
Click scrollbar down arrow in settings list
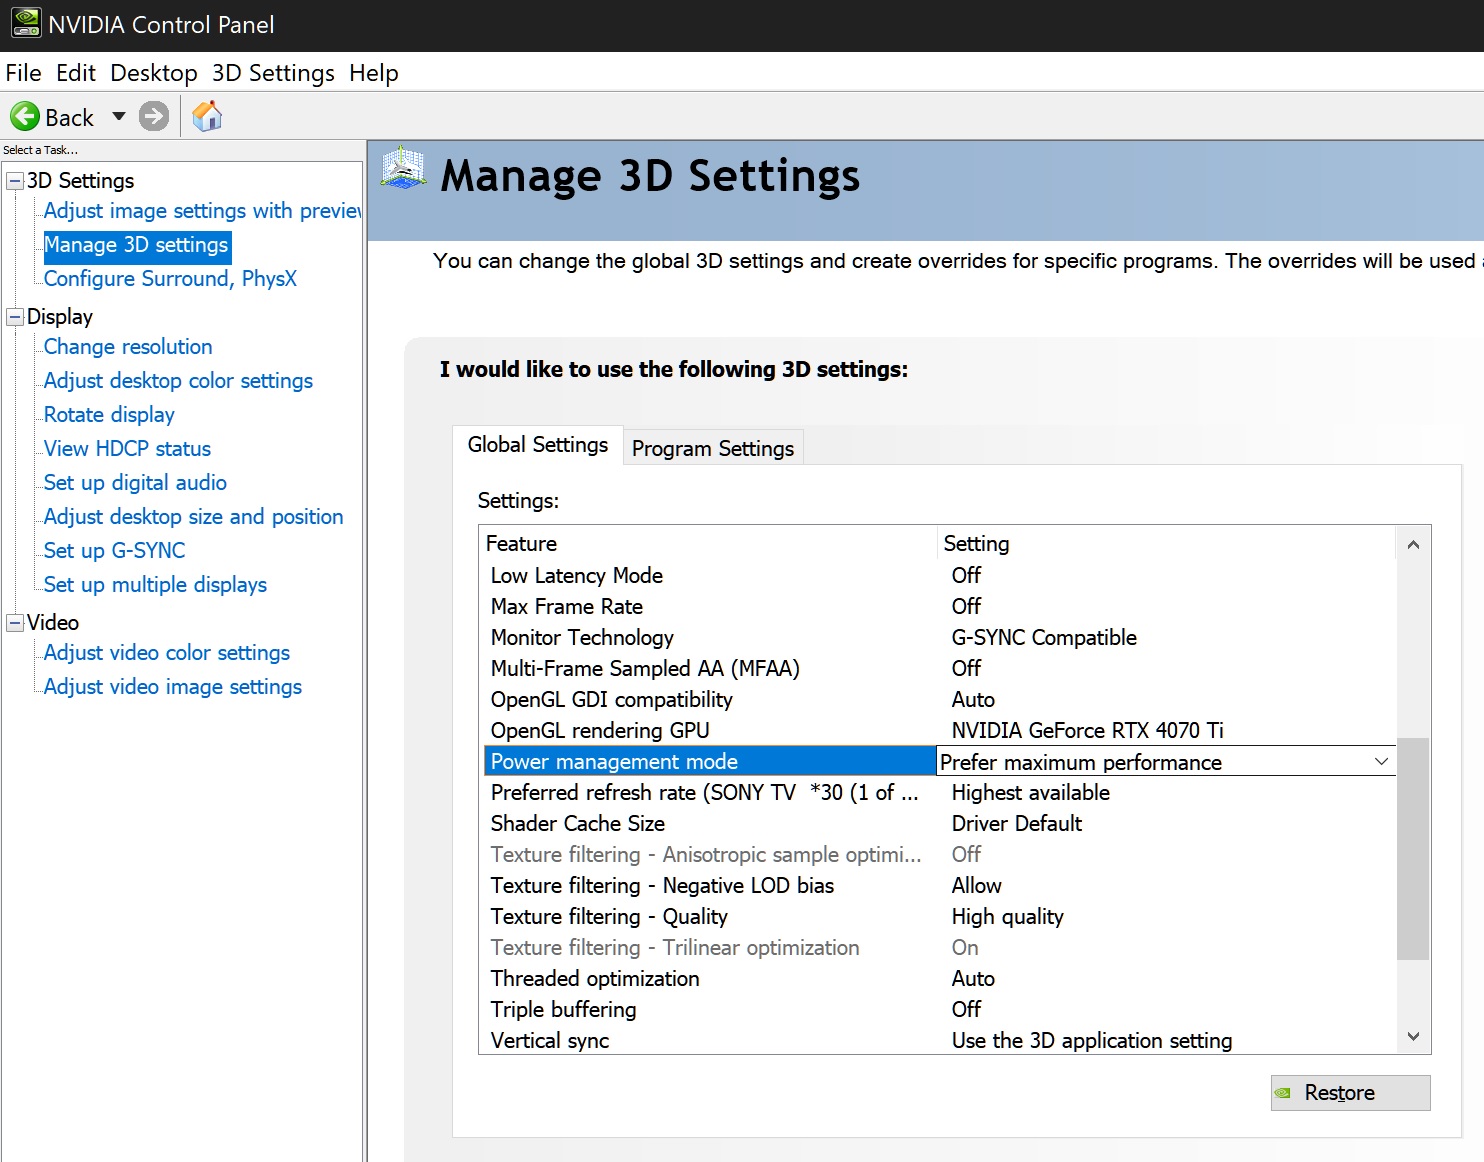(1413, 1036)
